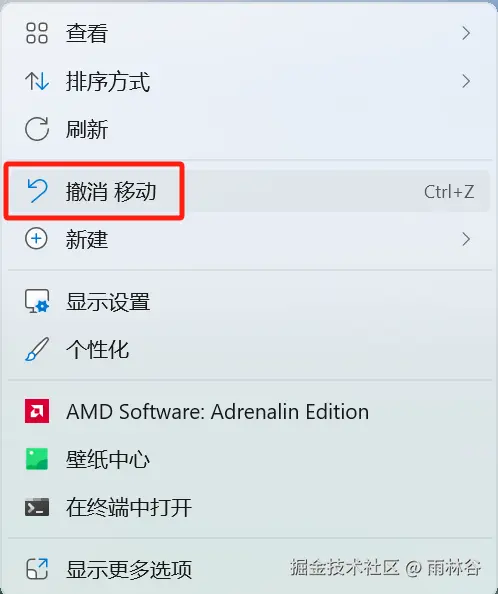Viewport: 498px width, 594px height.
Task: Click the circular refresh arrow icon
Action: pyautogui.click(x=37, y=129)
